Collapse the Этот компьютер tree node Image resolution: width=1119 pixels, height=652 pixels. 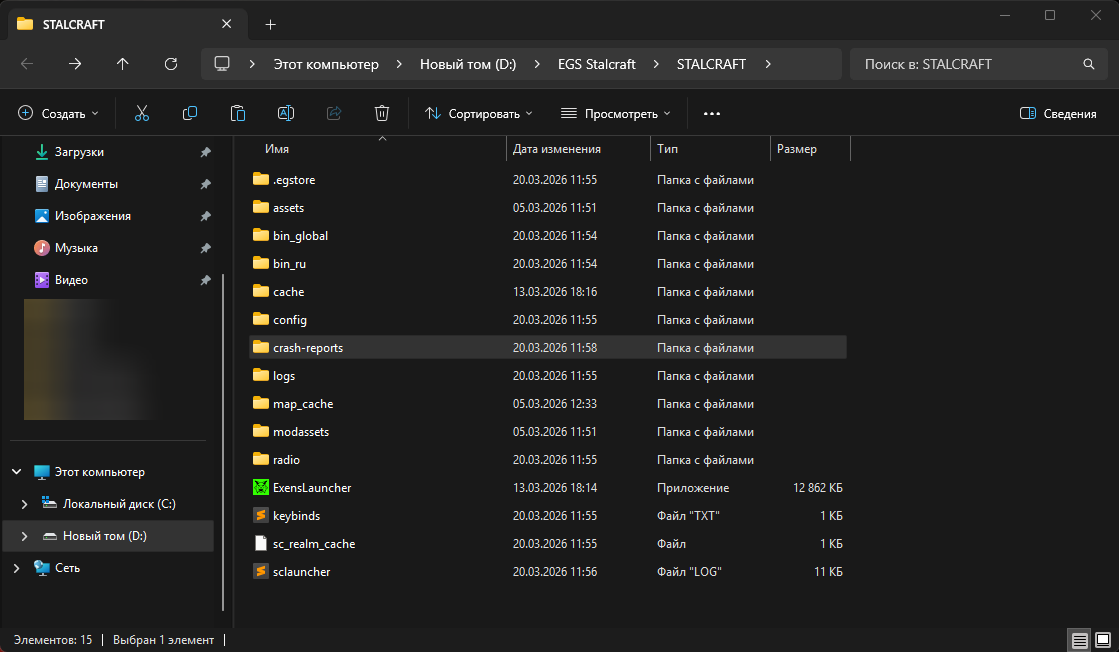pos(16,472)
